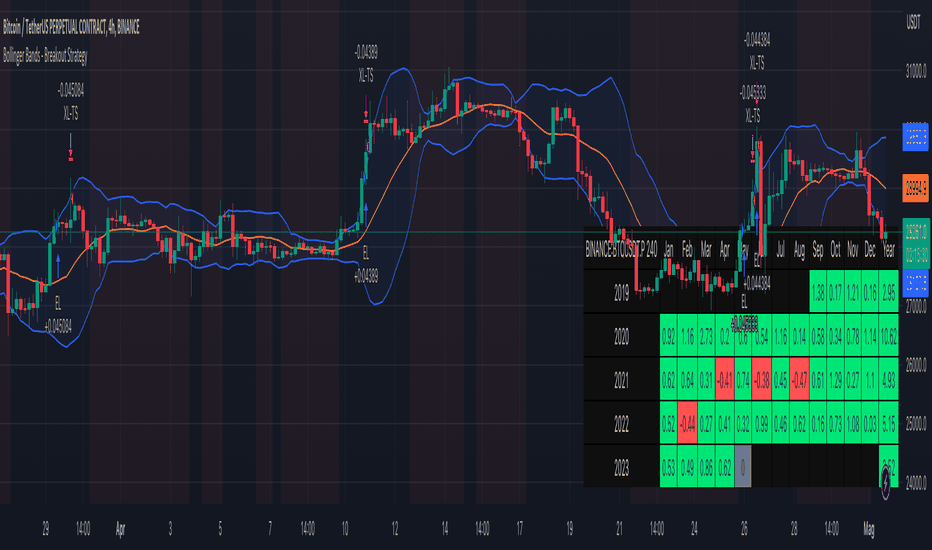Image resolution: width=932 pixels, height=550 pixels.
Task: Click the upper blue price label on axis
Action: pos(915,137)
